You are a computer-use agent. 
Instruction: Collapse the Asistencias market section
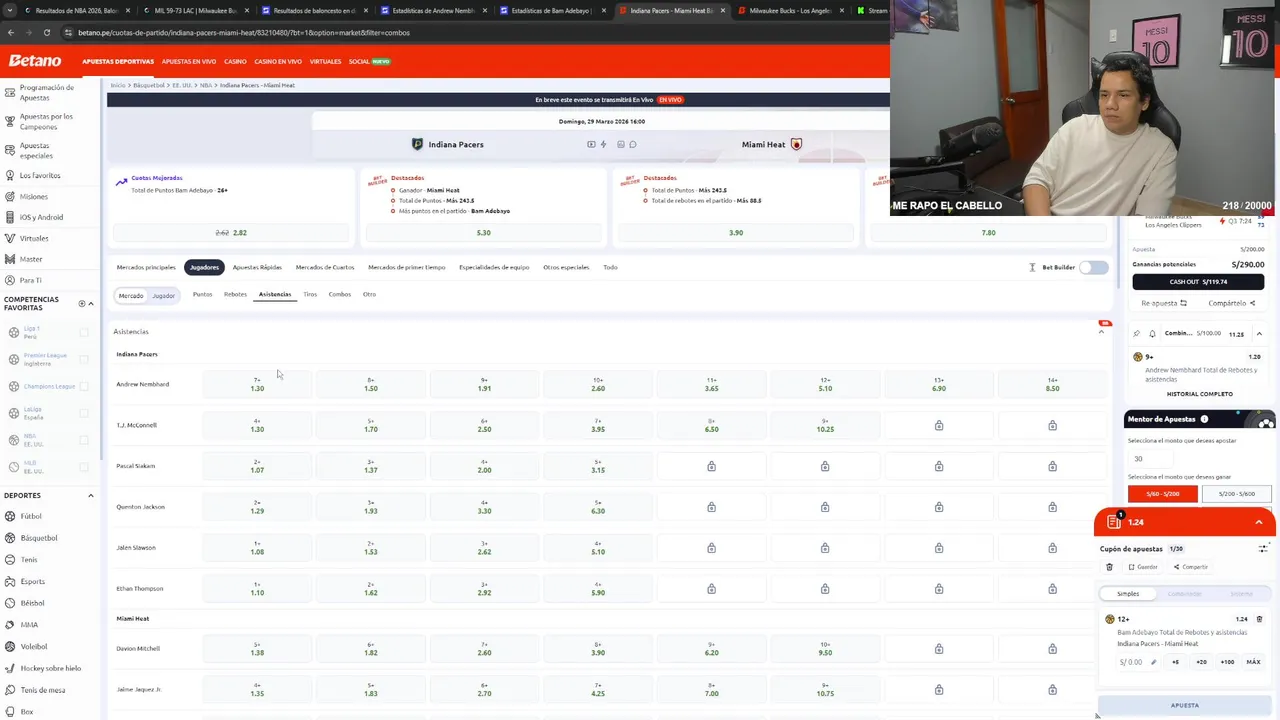pyautogui.click(x=1101, y=332)
